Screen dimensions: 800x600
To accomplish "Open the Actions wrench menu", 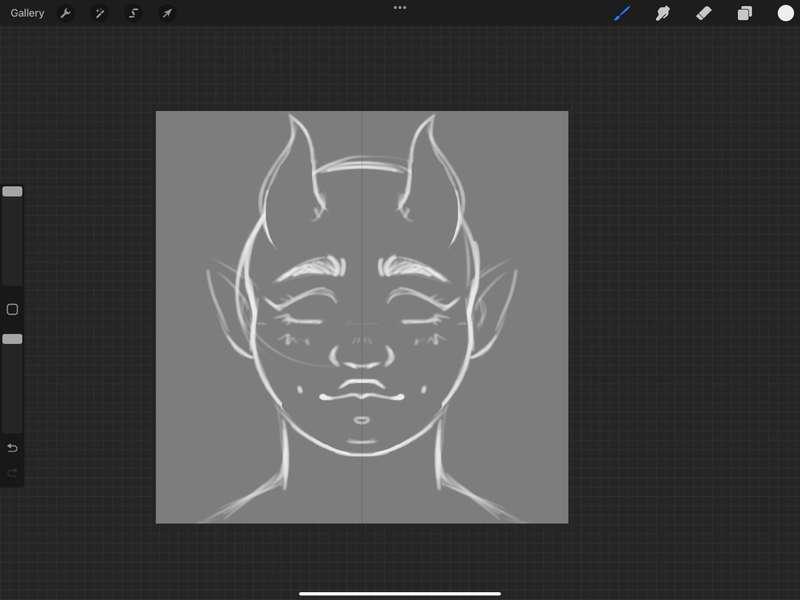I will click(65, 13).
